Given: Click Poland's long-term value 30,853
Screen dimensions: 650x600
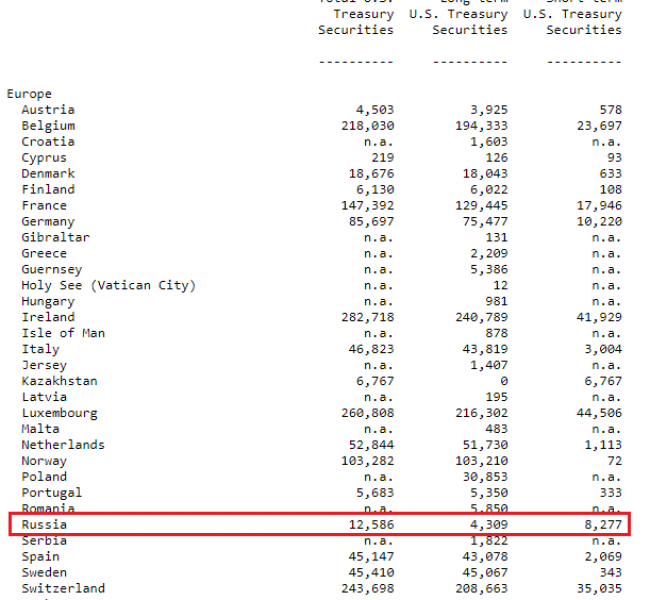Looking at the screenshot, I should 484,477.
